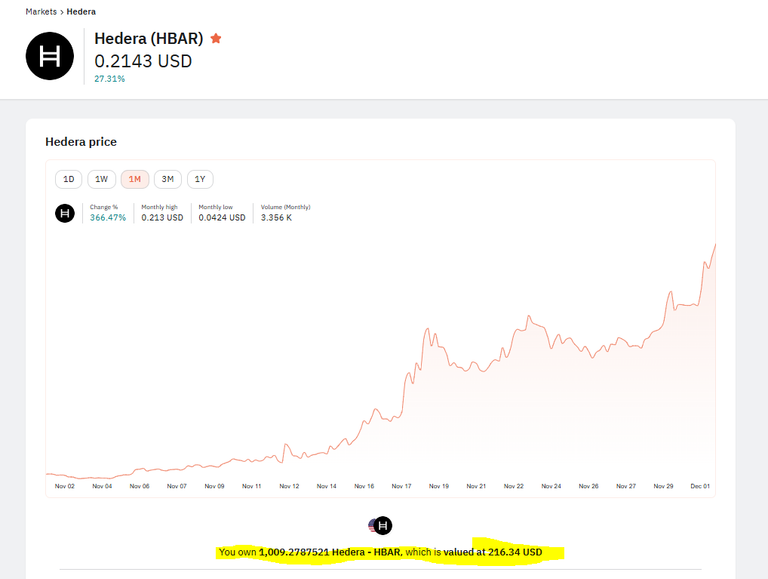Image resolution: width=768 pixels, height=579 pixels.
Task: Click the Dec 01 axis label
Action: (700, 486)
